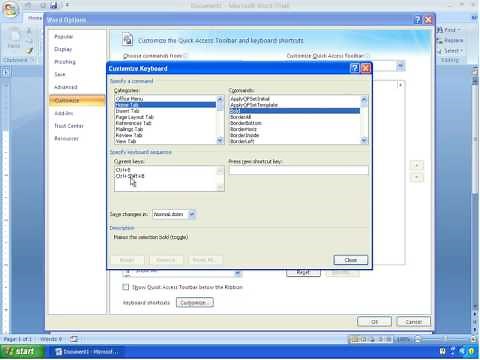Click the Reset button in Word Options

click(303, 273)
